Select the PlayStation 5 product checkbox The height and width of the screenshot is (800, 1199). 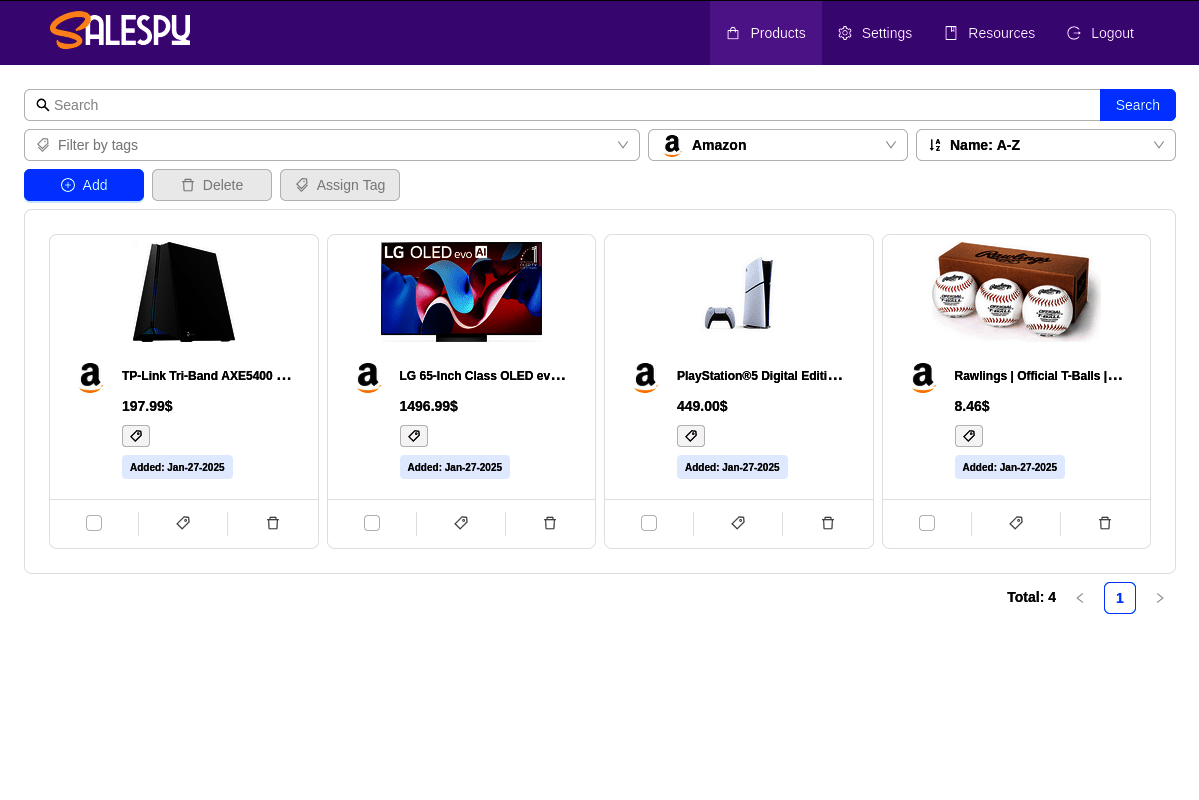648,523
